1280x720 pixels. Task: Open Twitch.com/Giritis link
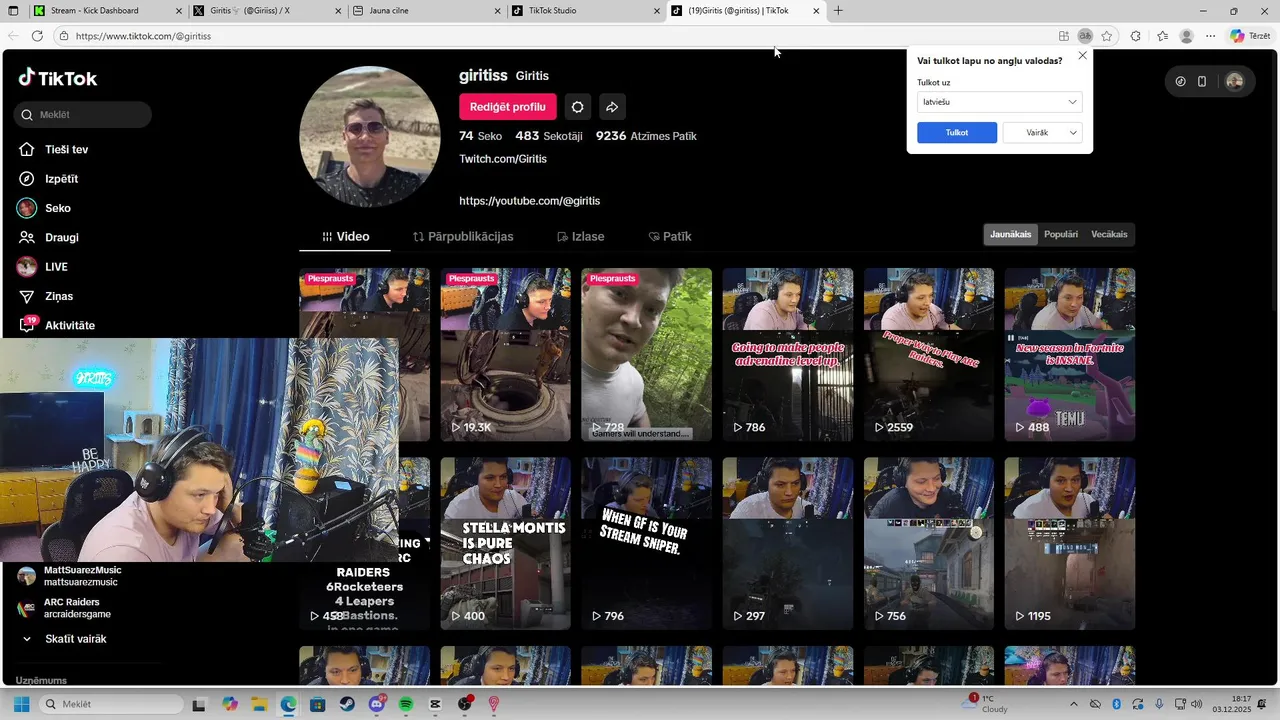coord(503,159)
